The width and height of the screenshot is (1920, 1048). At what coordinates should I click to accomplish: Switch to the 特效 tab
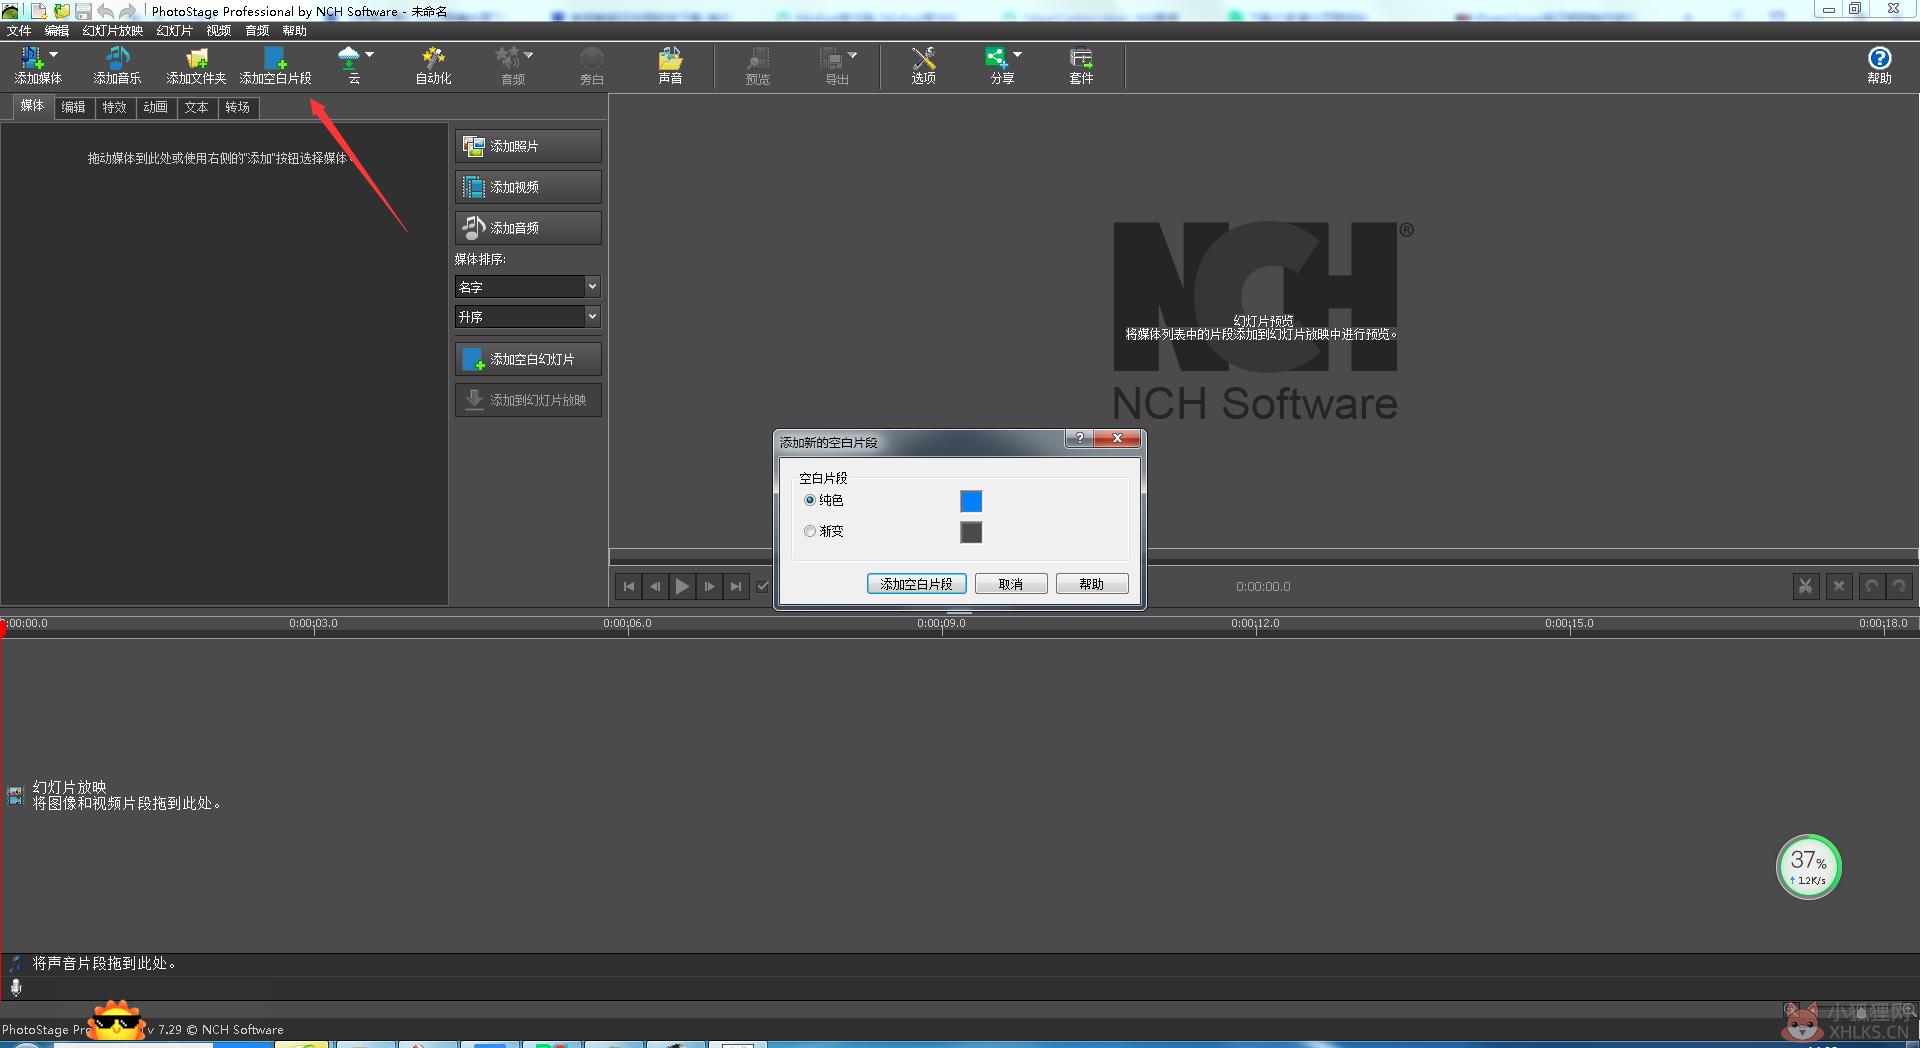click(x=114, y=107)
